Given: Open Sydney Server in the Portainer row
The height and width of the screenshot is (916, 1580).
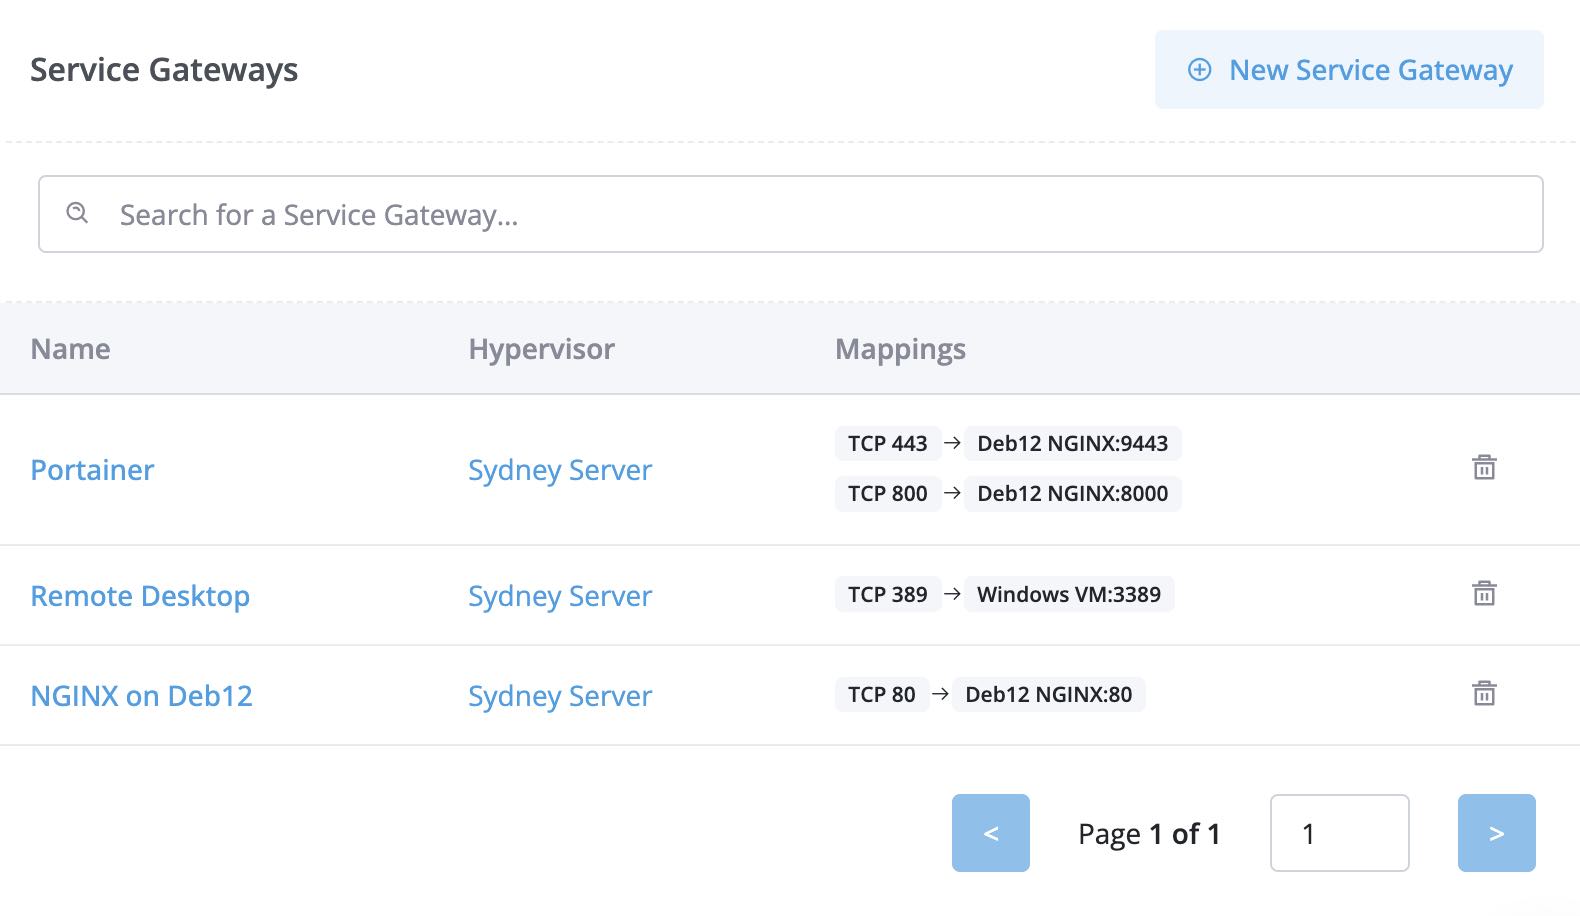Looking at the screenshot, I should pyautogui.click(x=560, y=470).
